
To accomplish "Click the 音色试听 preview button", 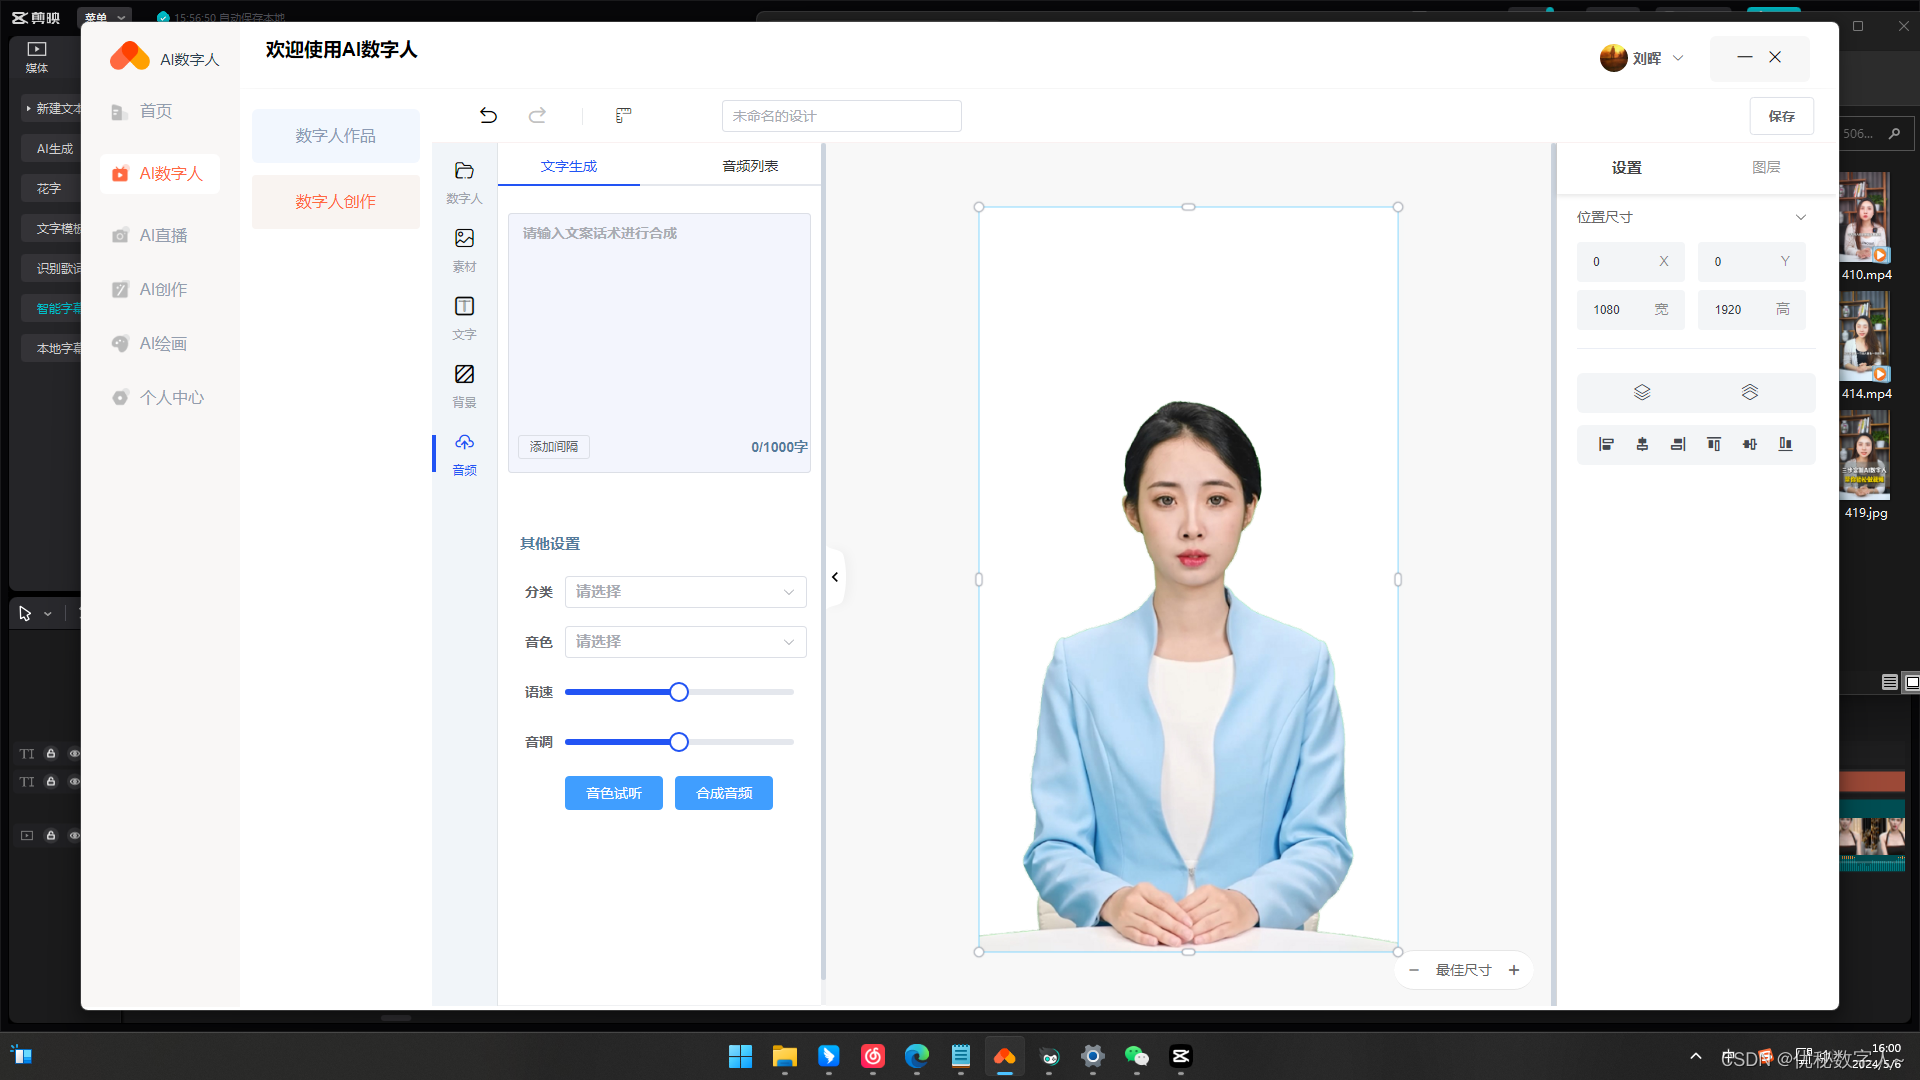I will click(613, 793).
